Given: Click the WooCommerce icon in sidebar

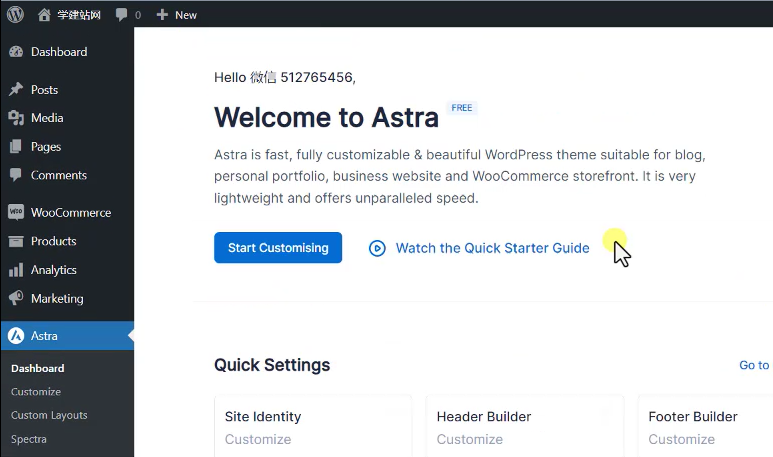Looking at the screenshot, I should [x=16, y=213].
